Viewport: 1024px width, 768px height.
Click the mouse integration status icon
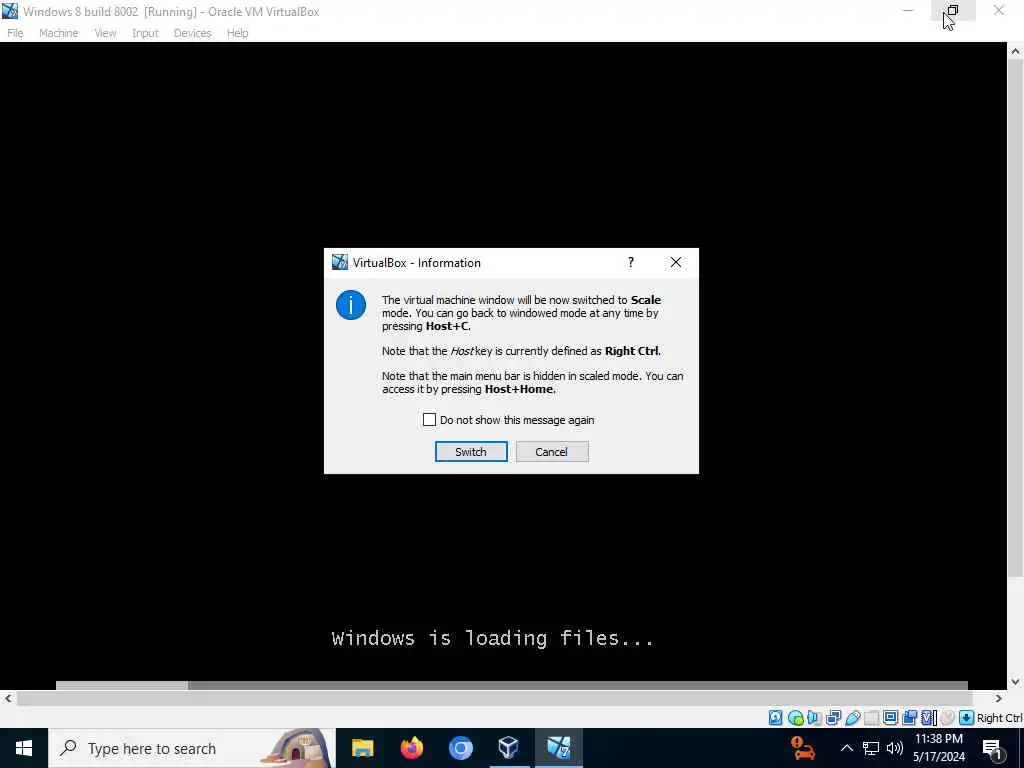(x=947, y=718)
